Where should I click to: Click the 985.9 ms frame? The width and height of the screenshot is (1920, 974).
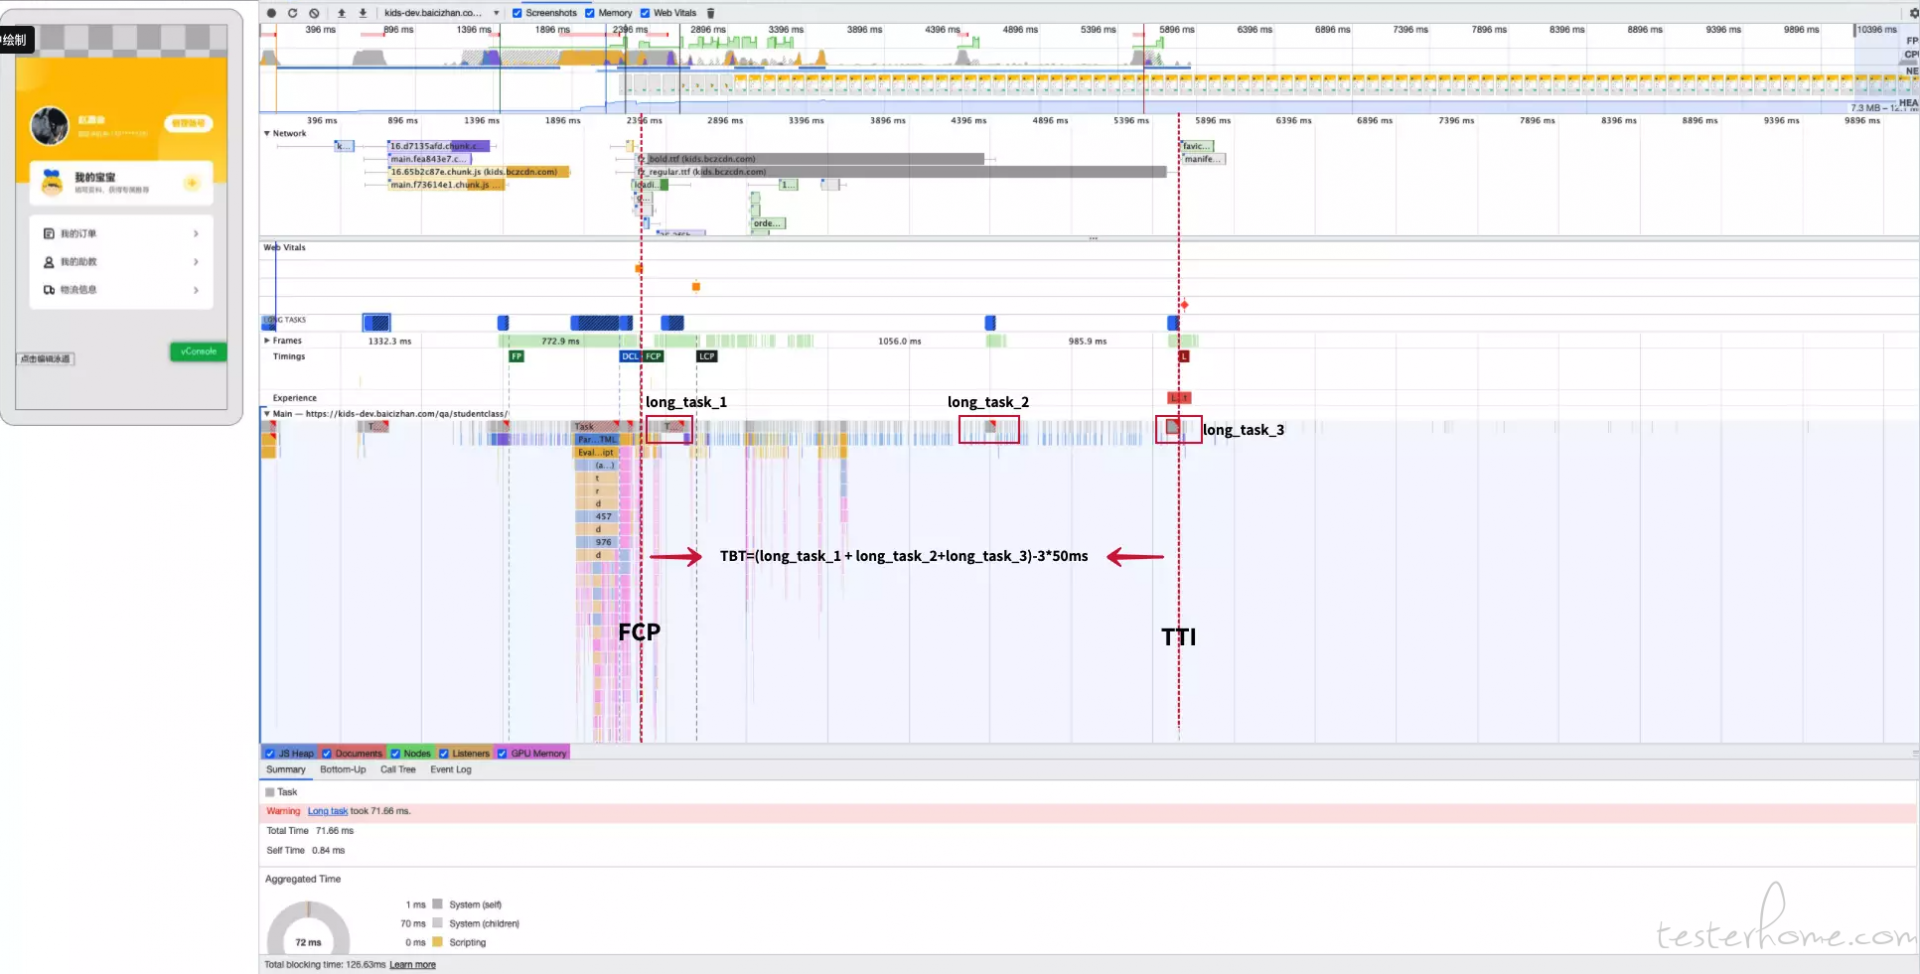[x=1087, y=341]
